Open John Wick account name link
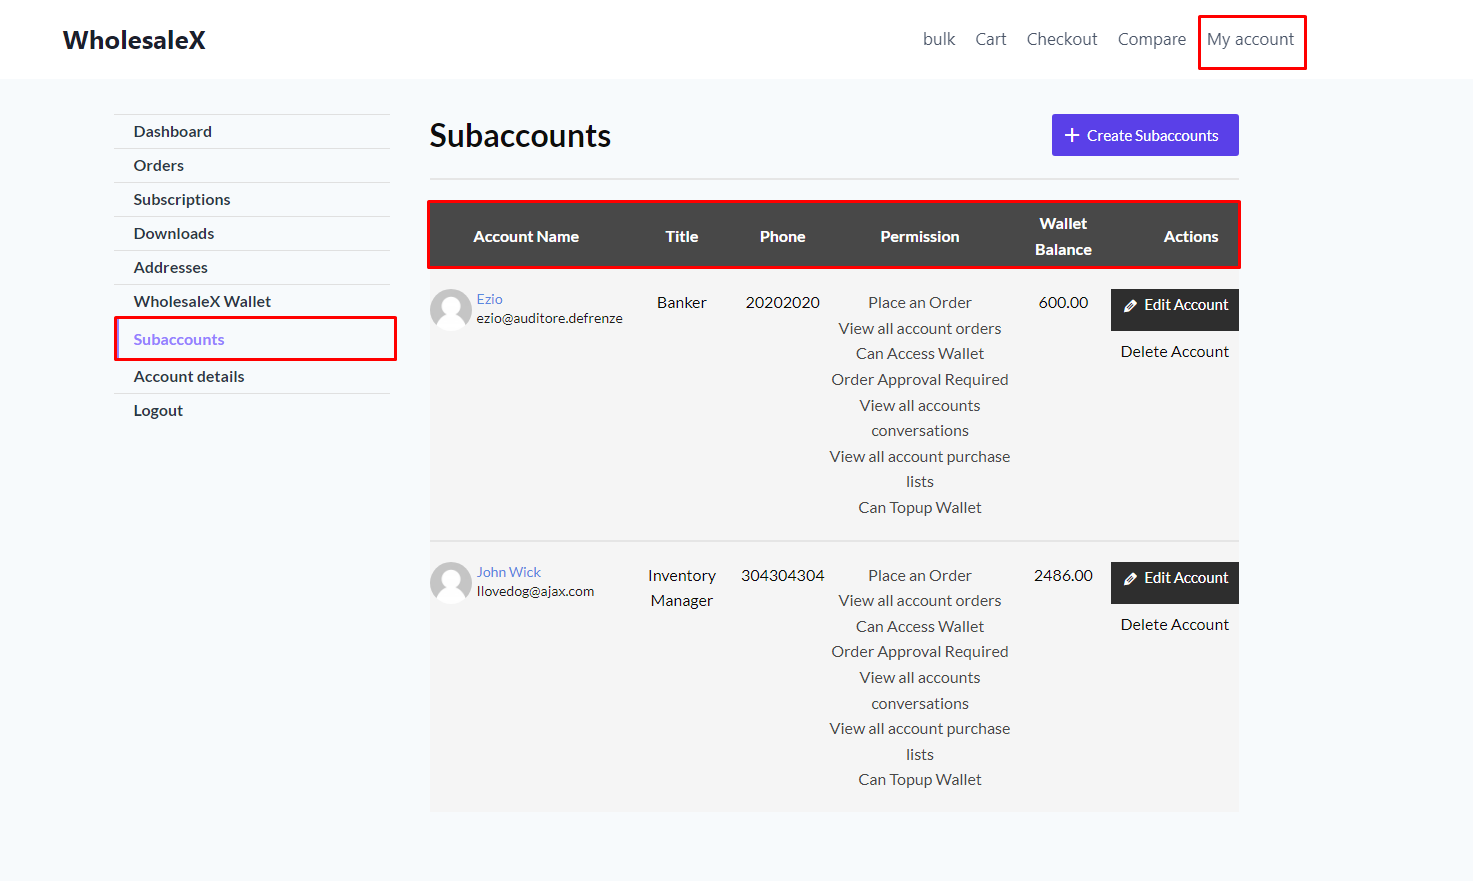The image size is (1473, 881). click(x=508, y=572)
